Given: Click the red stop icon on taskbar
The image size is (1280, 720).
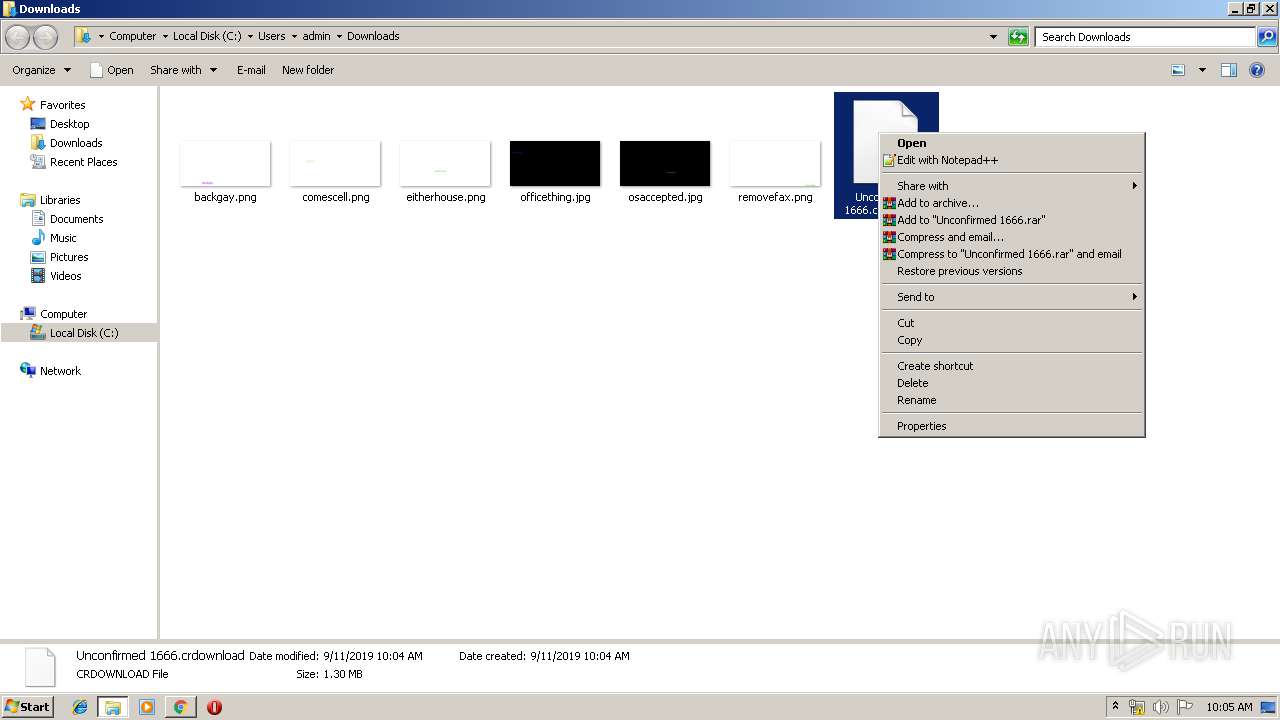Looking at the screenshot, I should point(214,707).
